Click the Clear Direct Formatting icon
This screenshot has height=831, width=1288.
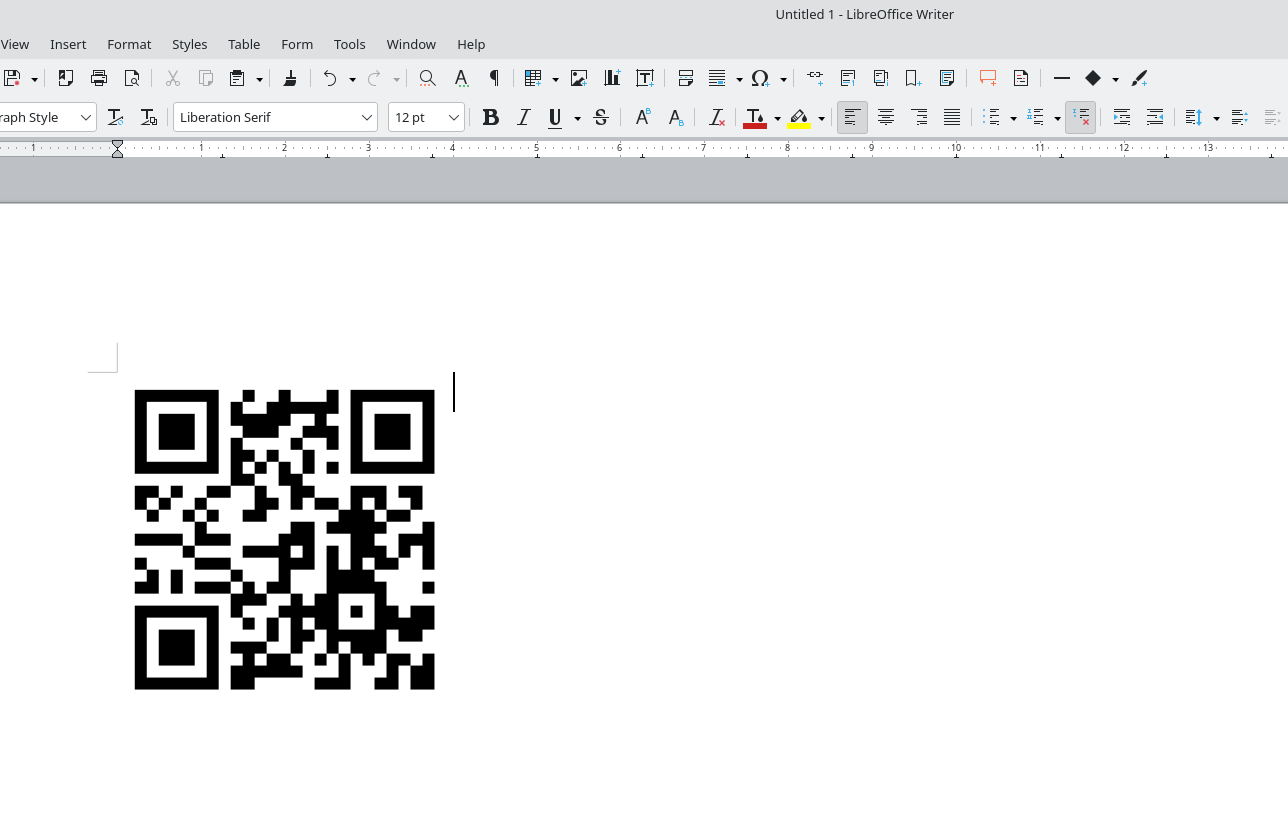[x=716, y=117]
